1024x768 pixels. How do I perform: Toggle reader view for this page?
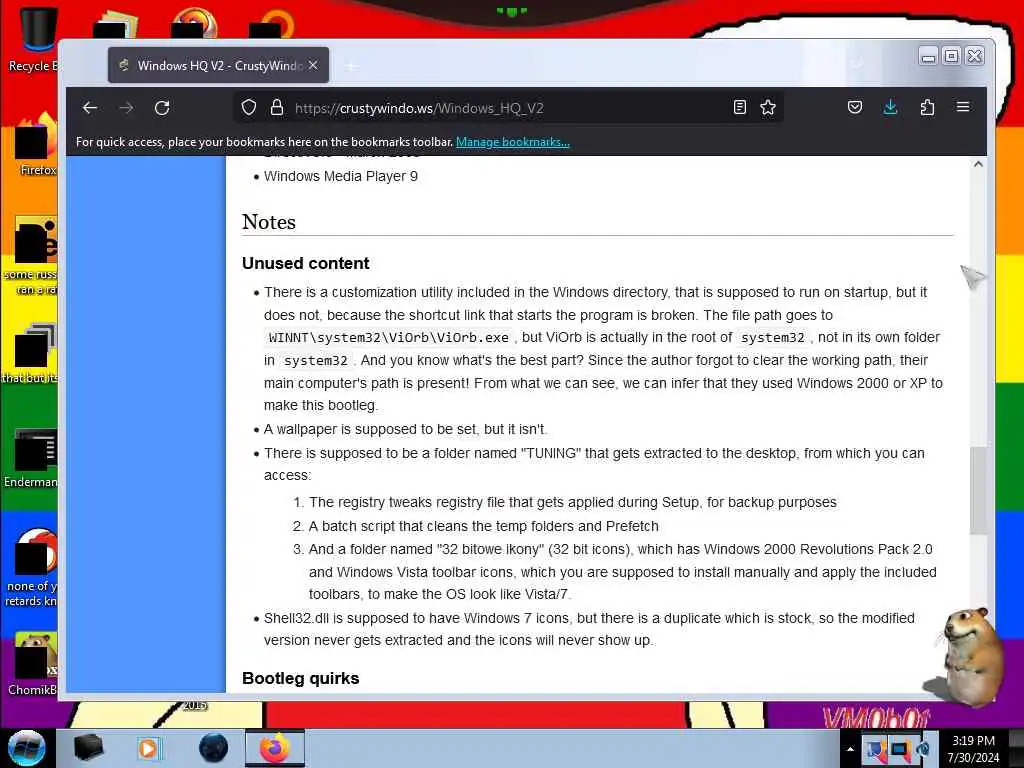(x=740, y=108)
